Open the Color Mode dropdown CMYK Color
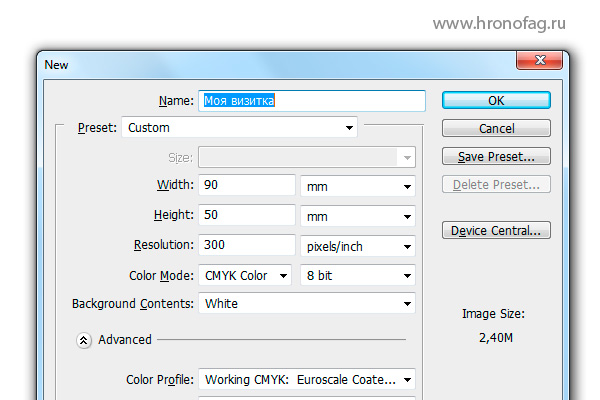The height and width of the screenshot is (400, 600). 245,275
